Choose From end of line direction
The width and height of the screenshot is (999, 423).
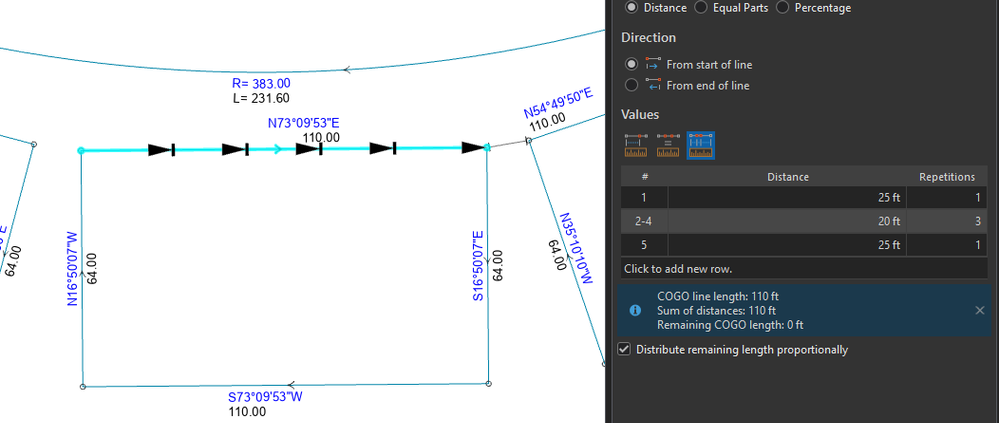[x=631, y=85]
